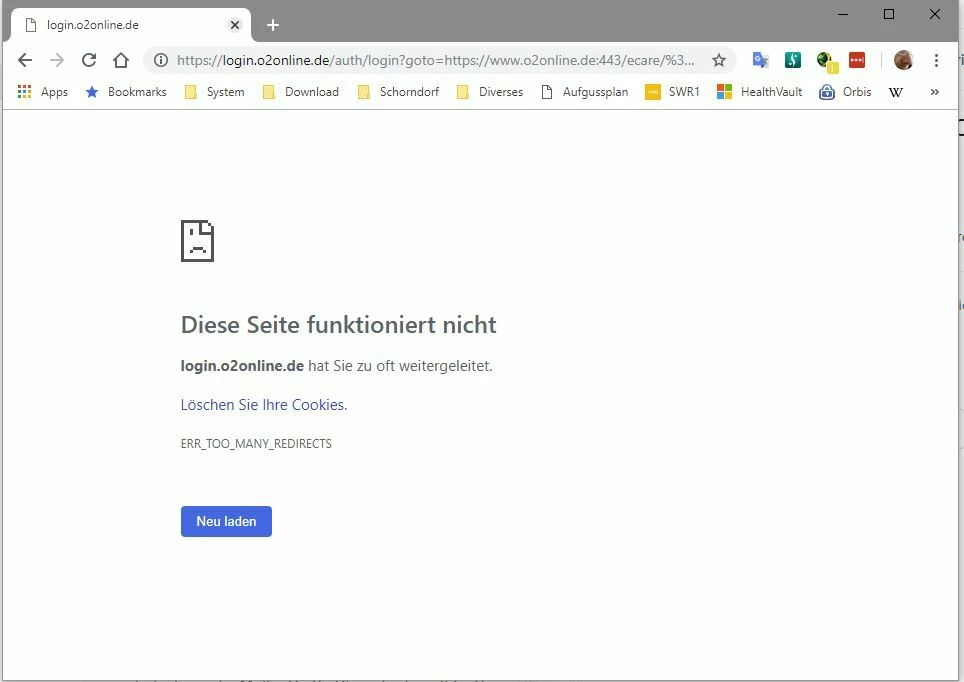Click the bold login.o2online.de text

click(x=242, y=366)
